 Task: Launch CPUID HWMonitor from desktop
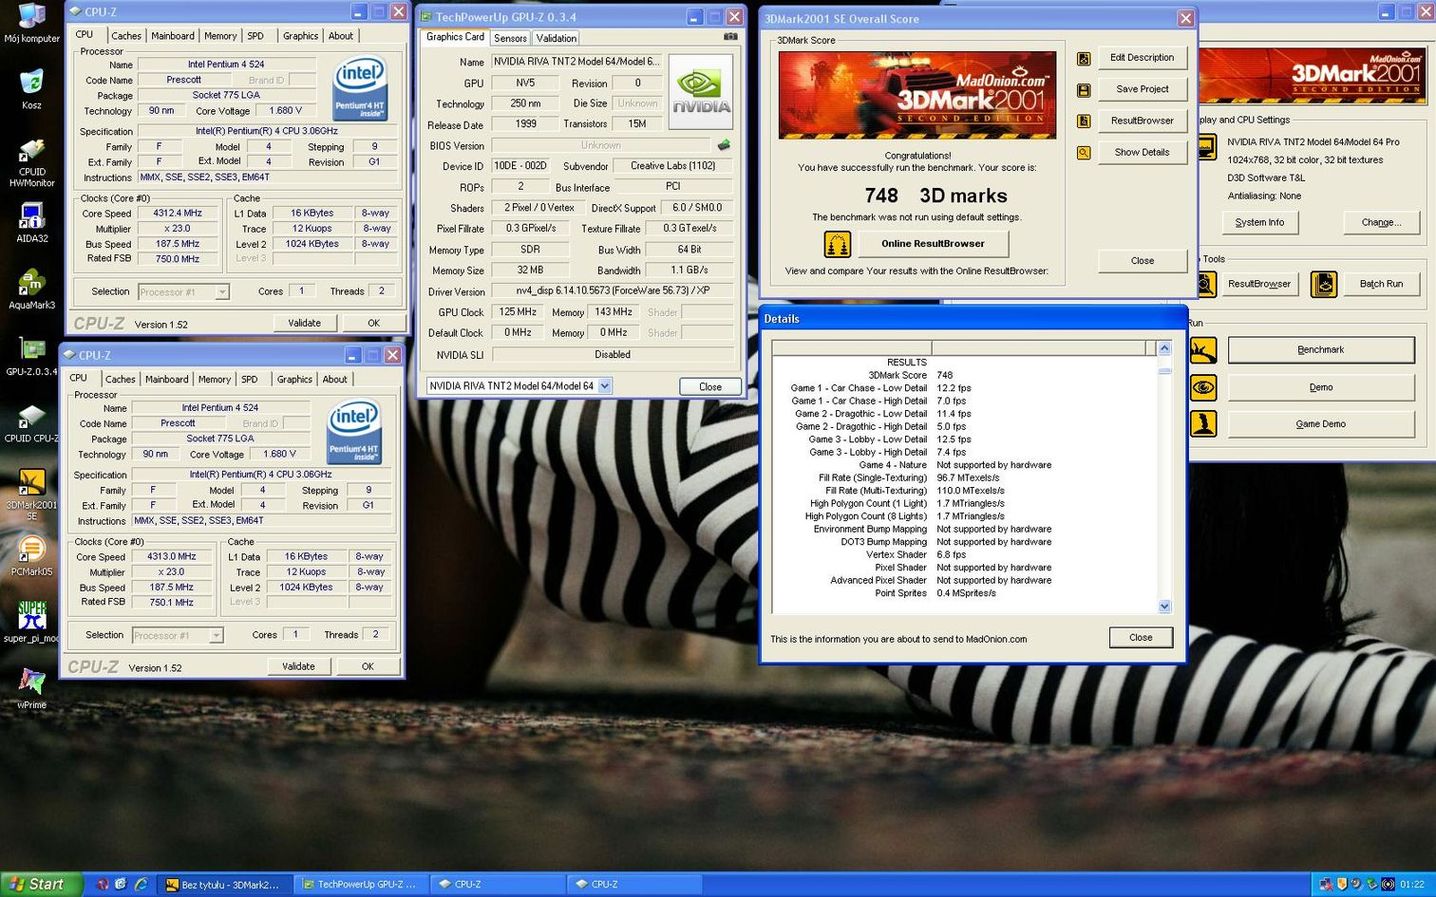click(x=32, y=160)
